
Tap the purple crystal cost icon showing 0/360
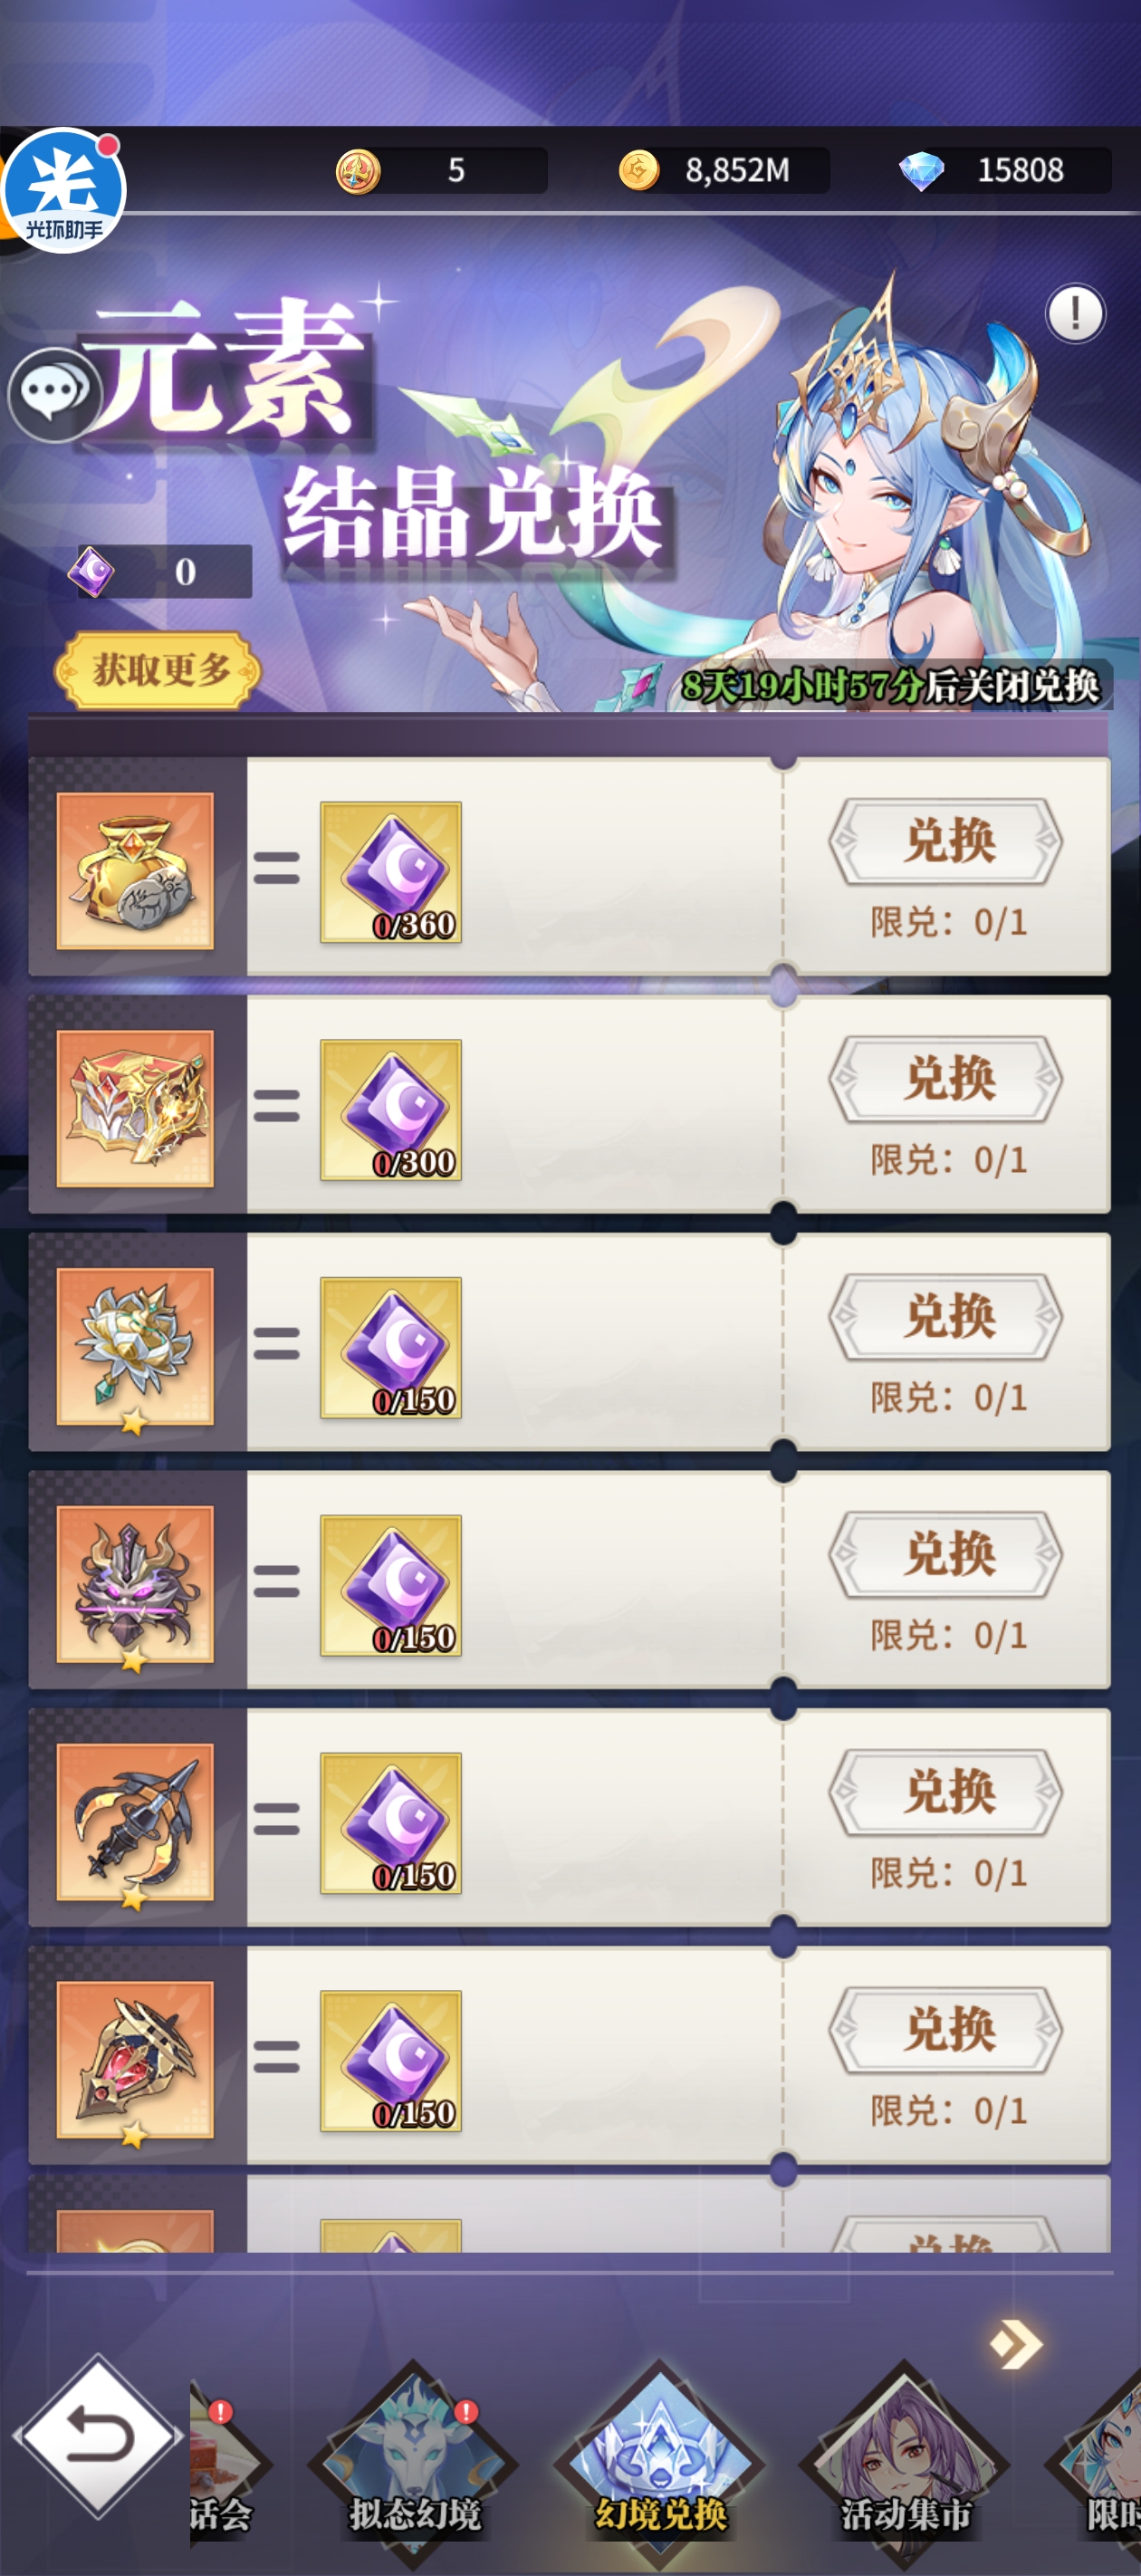pyautogui.click(x=391, y=872)
